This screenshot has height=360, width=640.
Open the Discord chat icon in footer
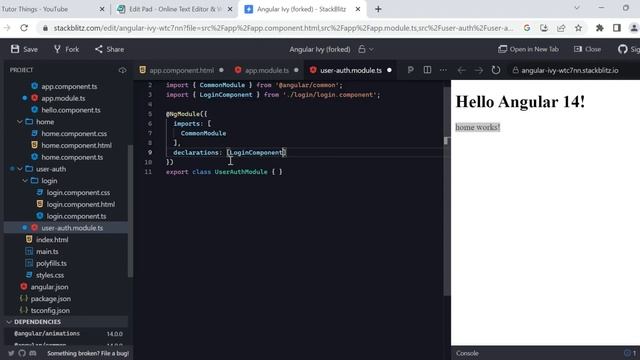pos(33,353)
